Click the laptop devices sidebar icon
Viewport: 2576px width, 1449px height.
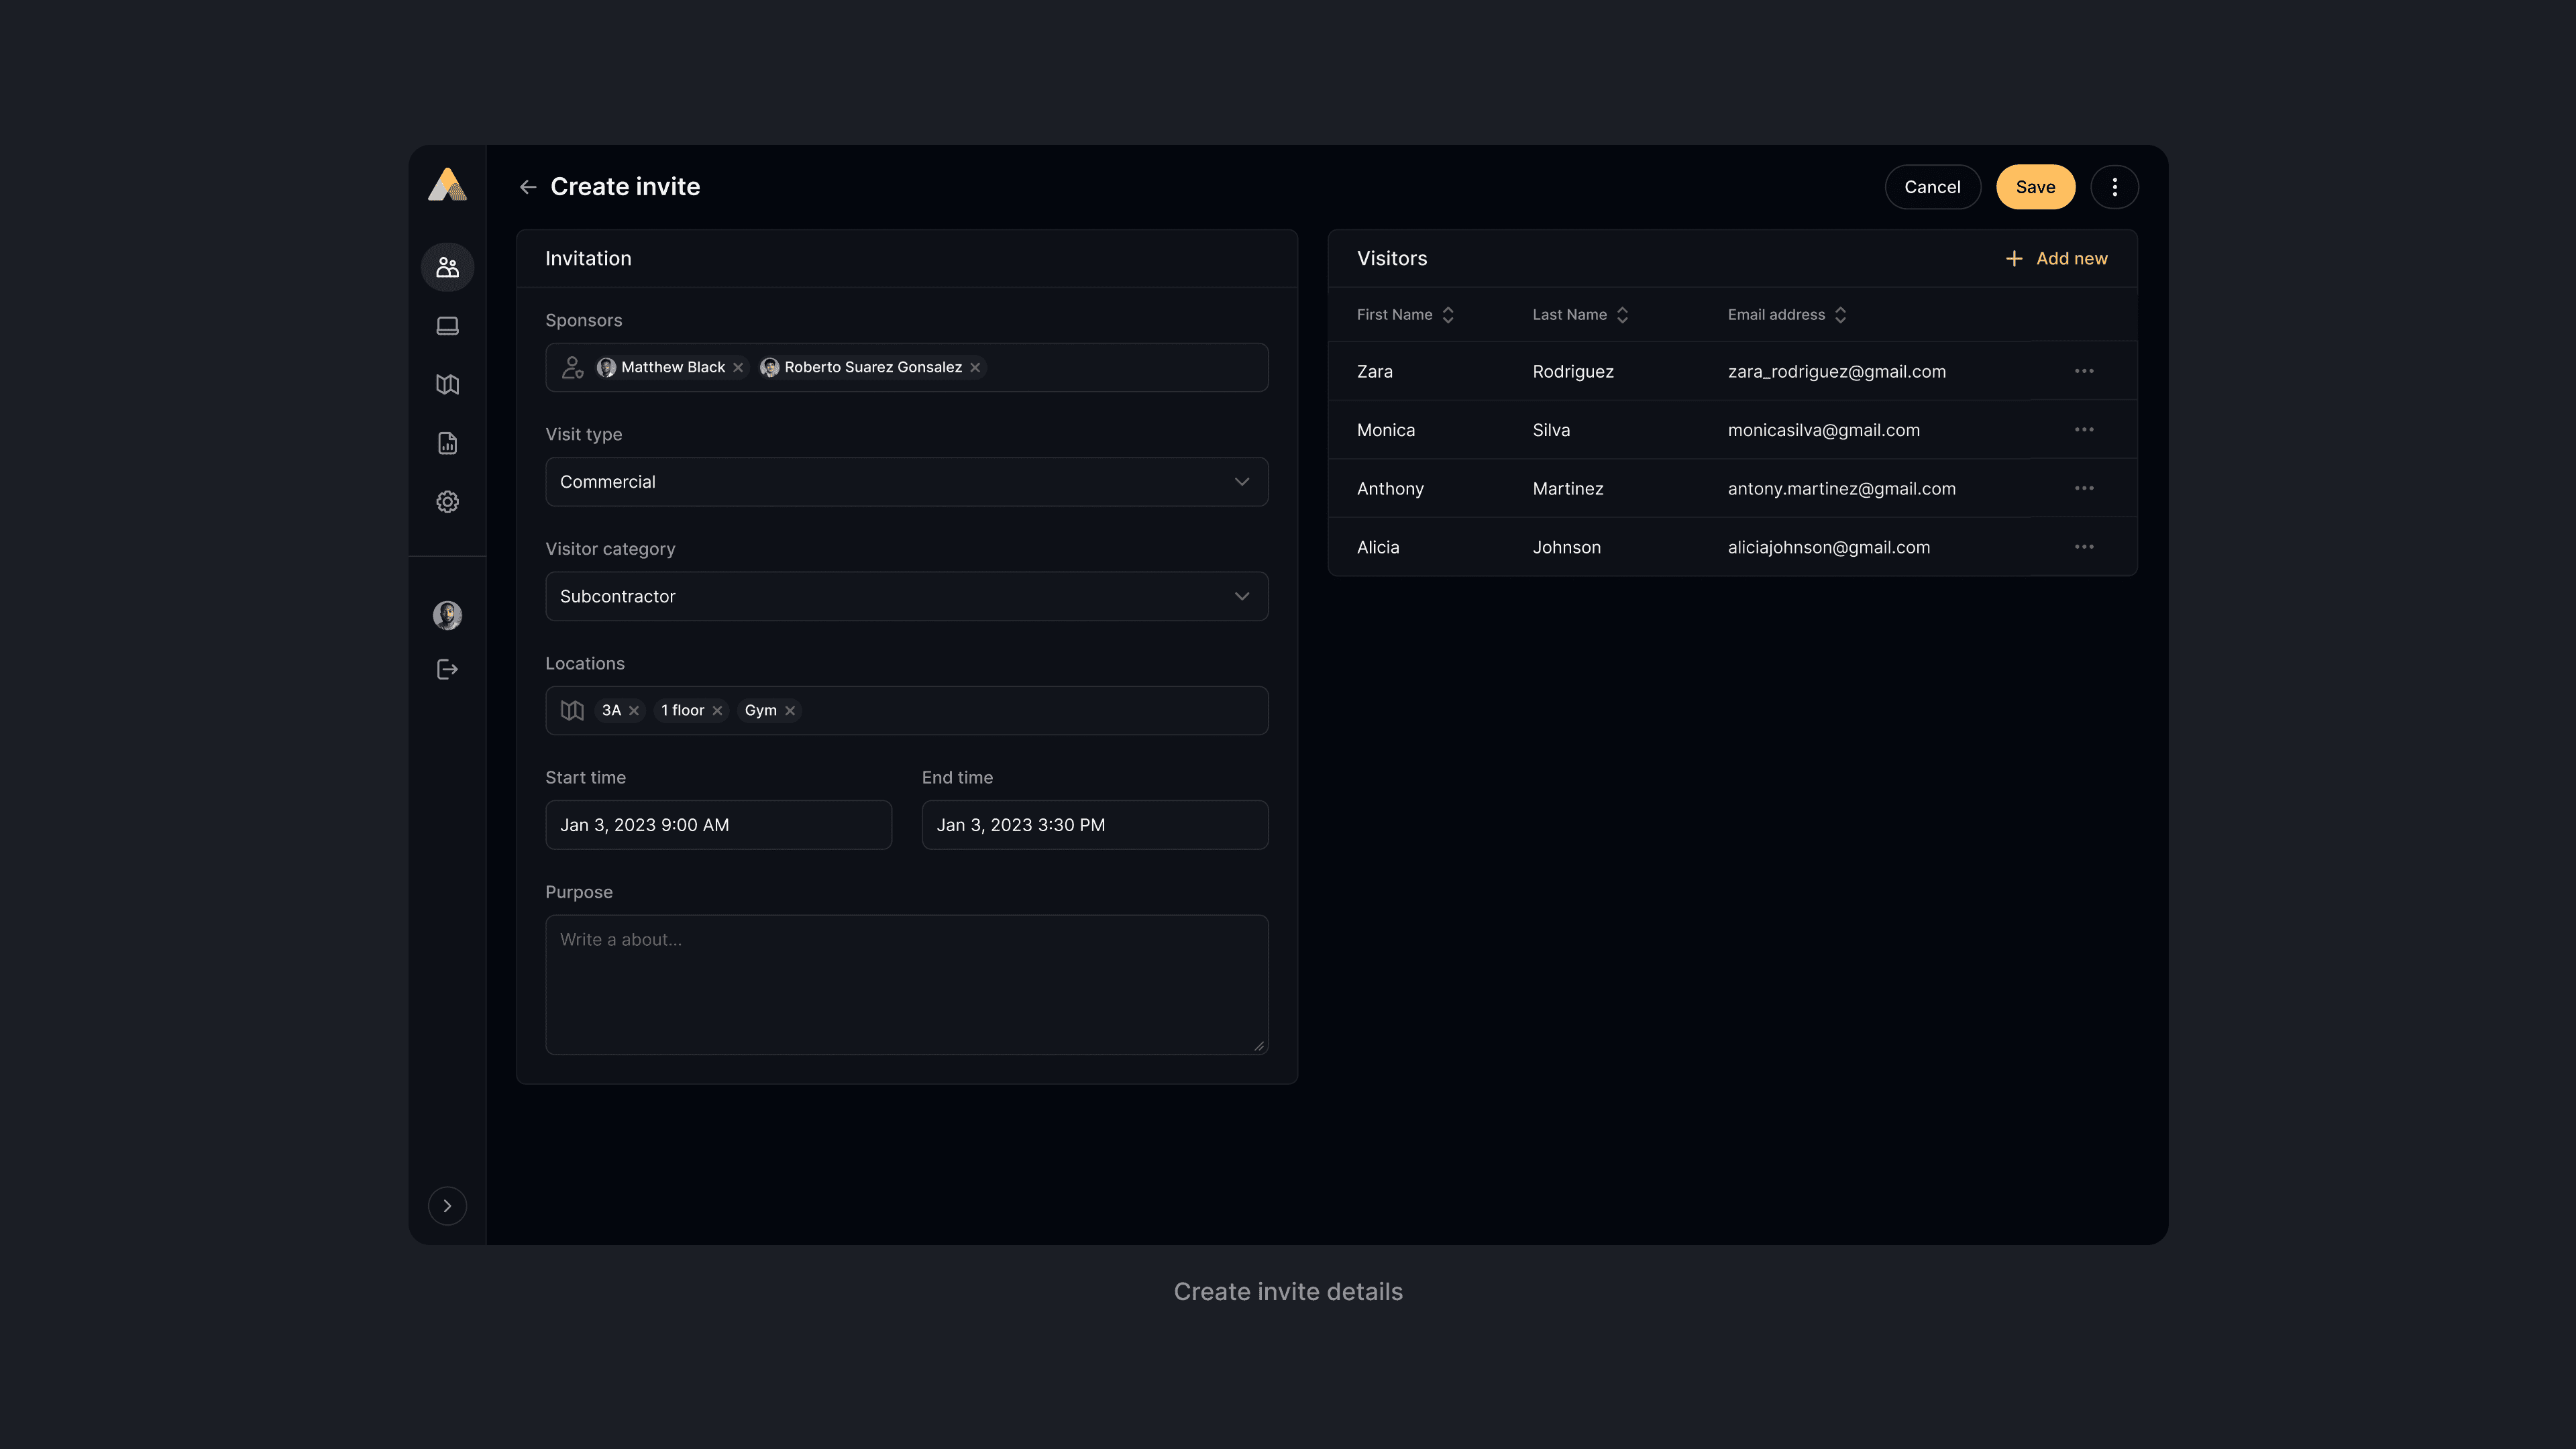(x=447, y=326)
